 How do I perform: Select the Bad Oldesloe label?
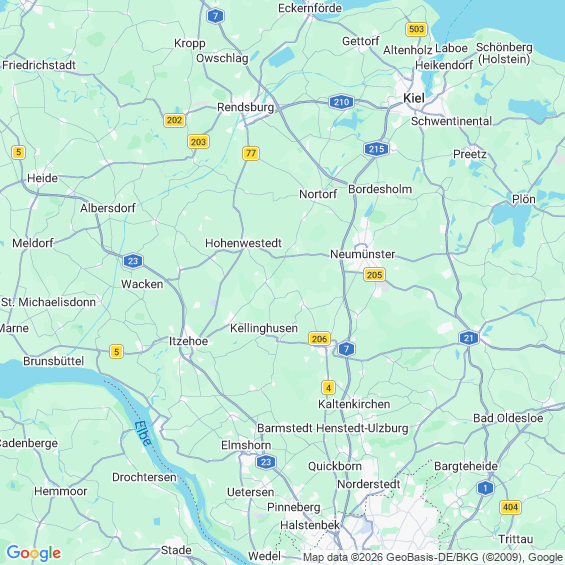click(x=508, y=418)
